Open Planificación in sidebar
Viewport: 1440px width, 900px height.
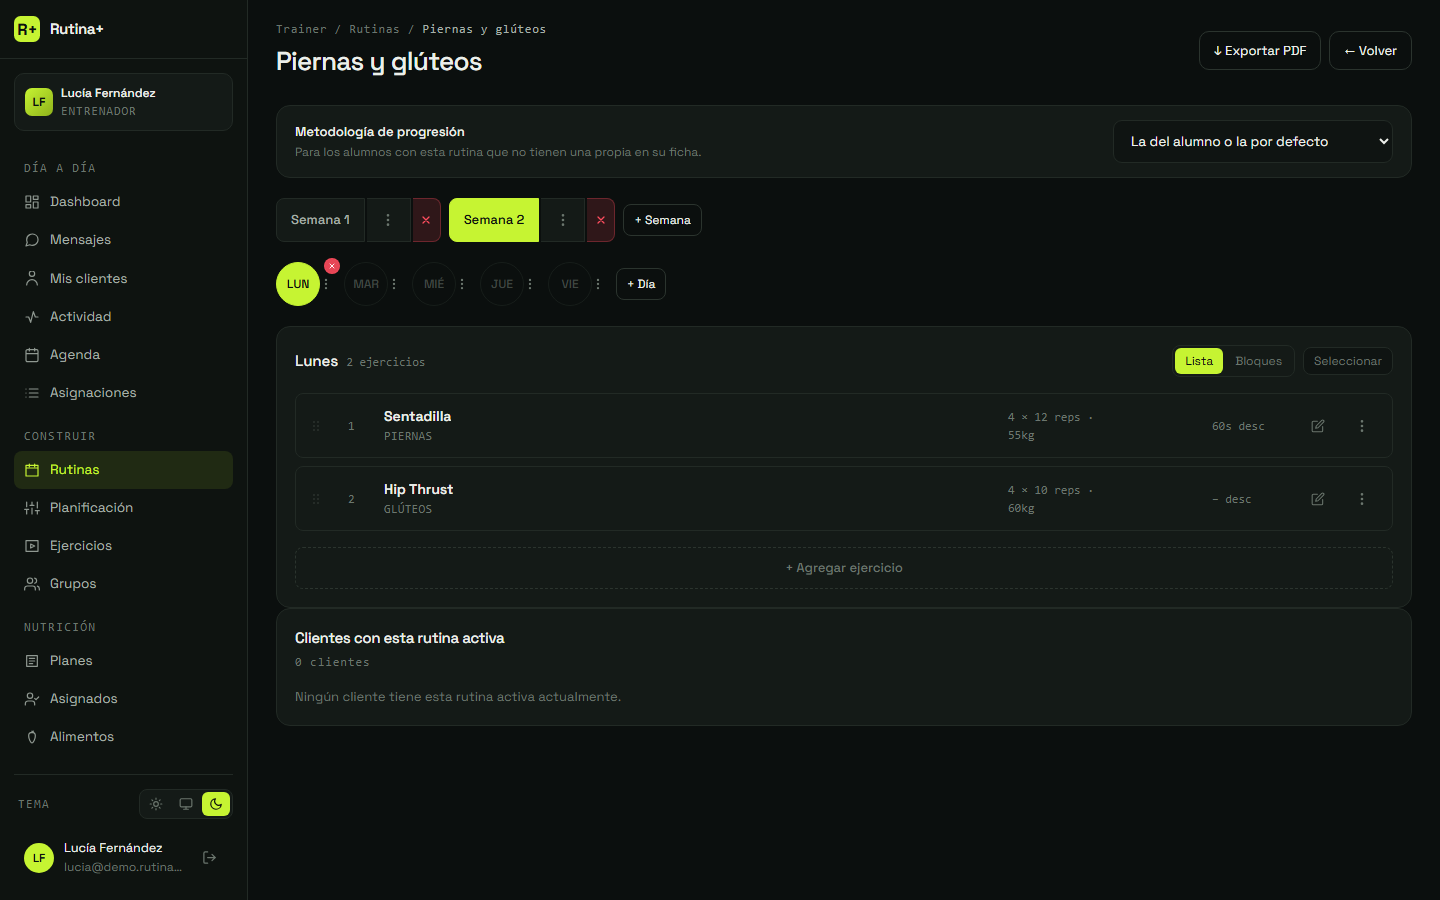123,508
